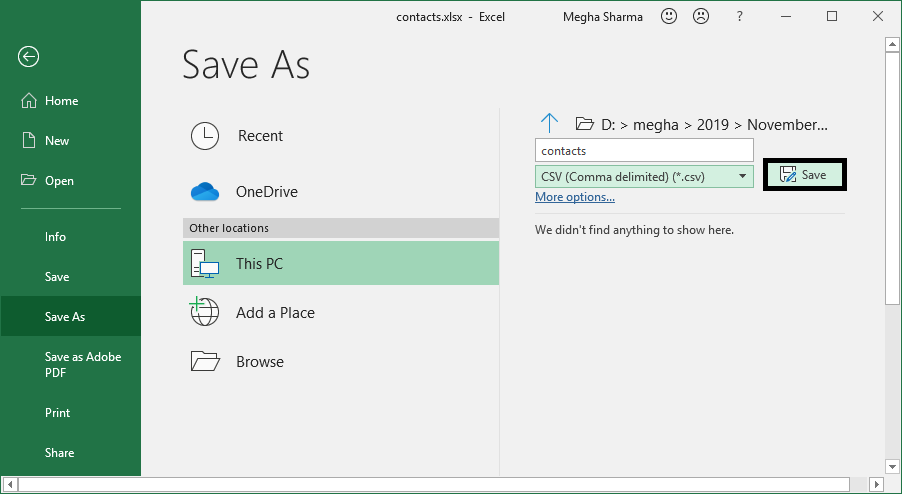Click 'We didn't find anything to show here' text
The width and height of the screenshot is (902, 494).
(635, 231)
